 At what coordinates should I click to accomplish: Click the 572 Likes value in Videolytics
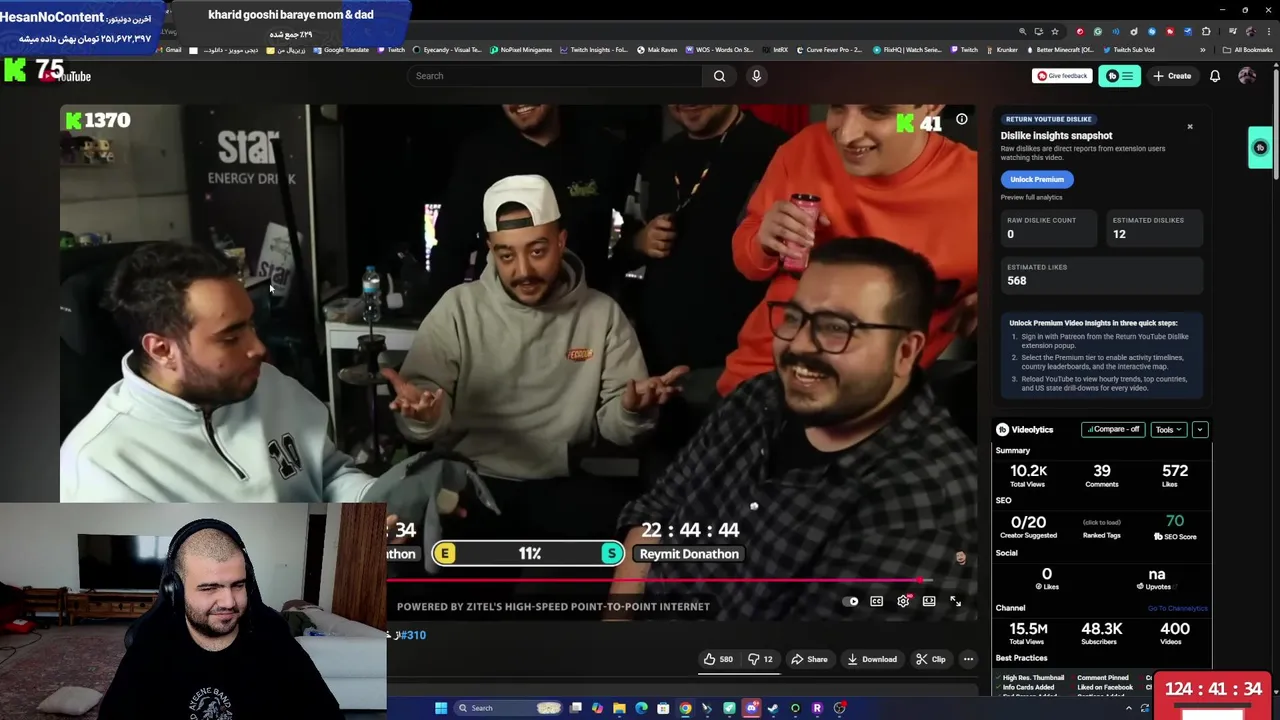pyautogui.click(x=1175, y=471)
